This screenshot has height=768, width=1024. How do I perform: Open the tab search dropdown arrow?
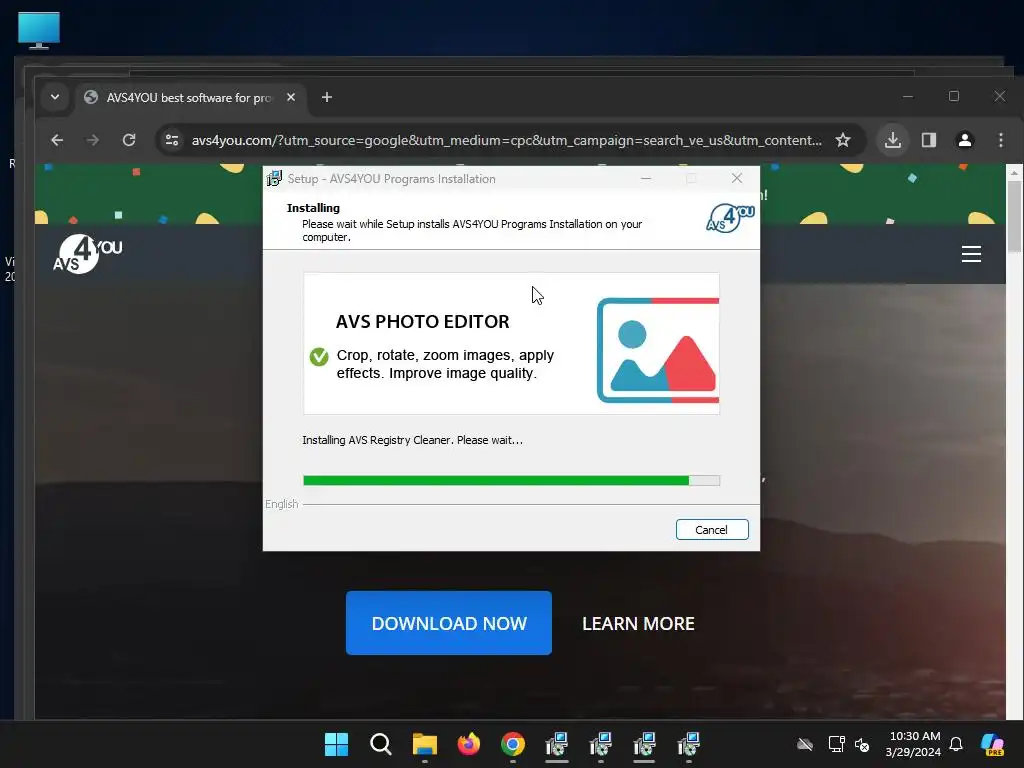coord(55,97)
